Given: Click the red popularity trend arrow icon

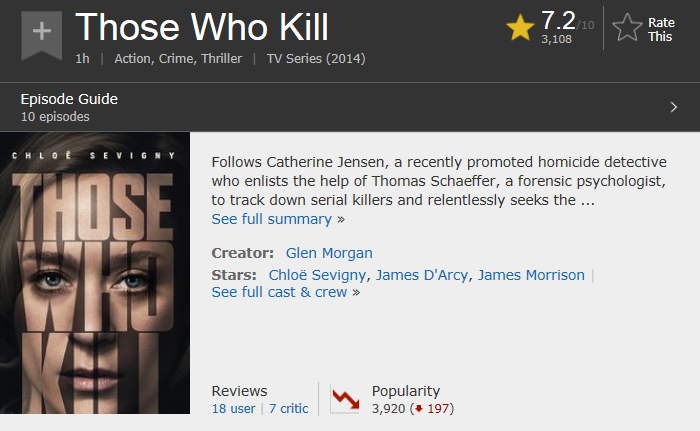Looking at the screenshot, I should coord(345,399).
